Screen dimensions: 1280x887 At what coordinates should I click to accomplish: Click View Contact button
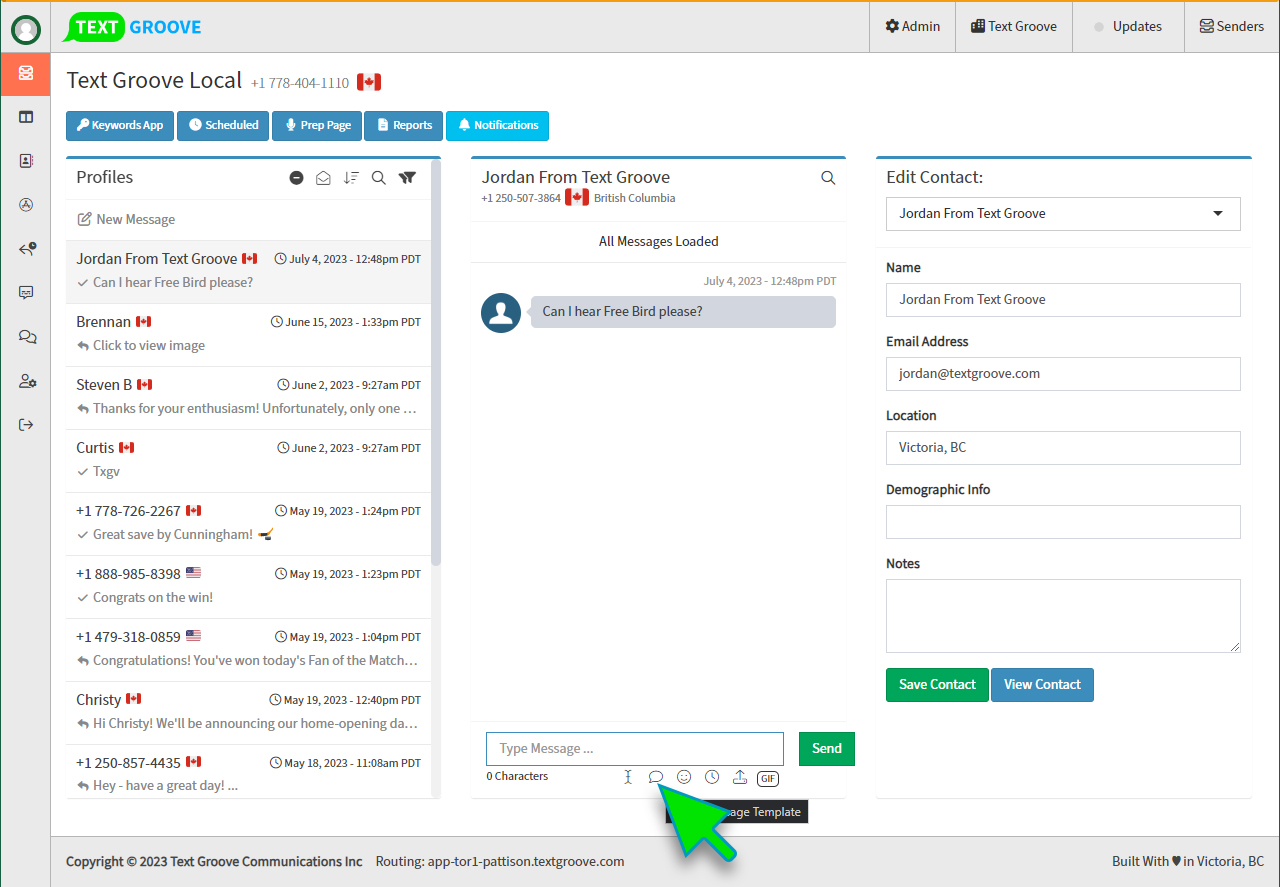[1042, 685]
